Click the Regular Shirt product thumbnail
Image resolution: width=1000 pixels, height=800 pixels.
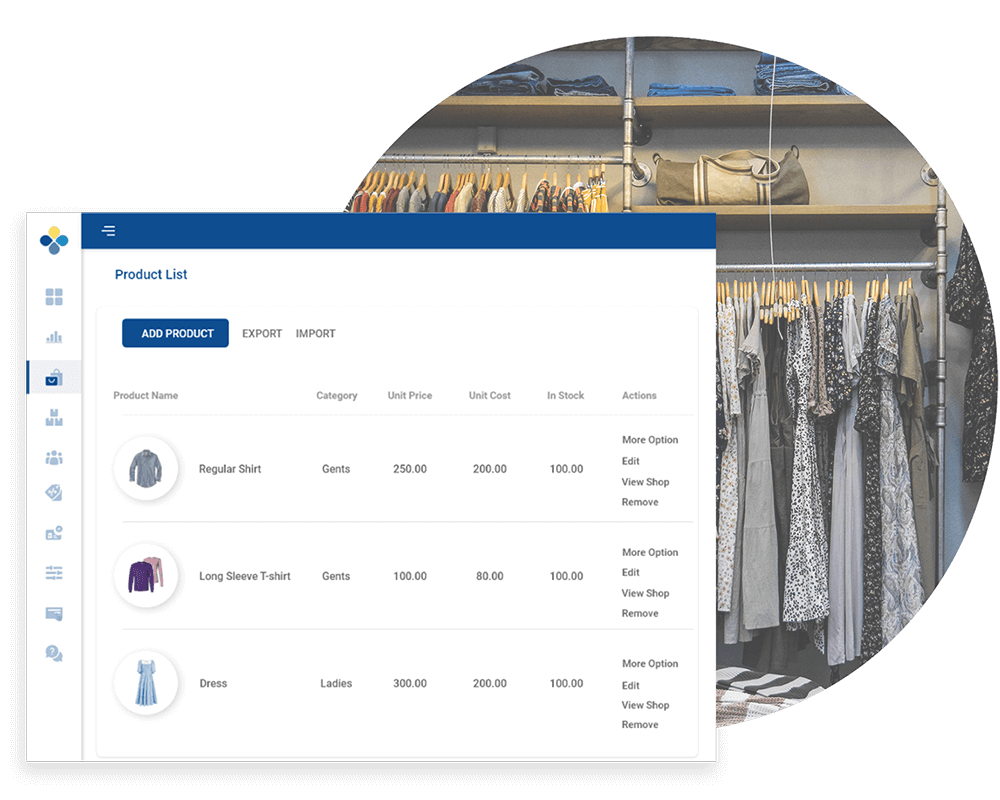pos(146,468)
